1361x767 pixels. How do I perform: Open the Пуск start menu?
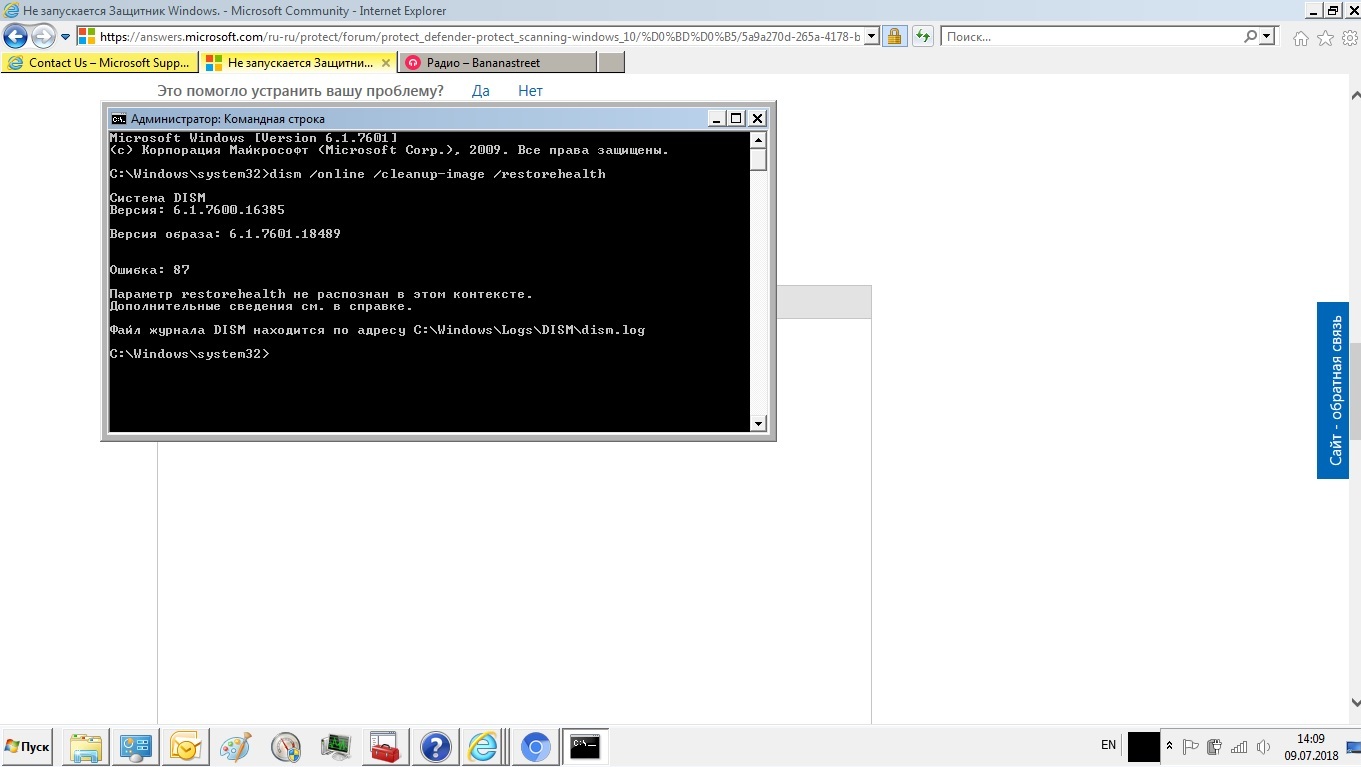click(27, 747)
